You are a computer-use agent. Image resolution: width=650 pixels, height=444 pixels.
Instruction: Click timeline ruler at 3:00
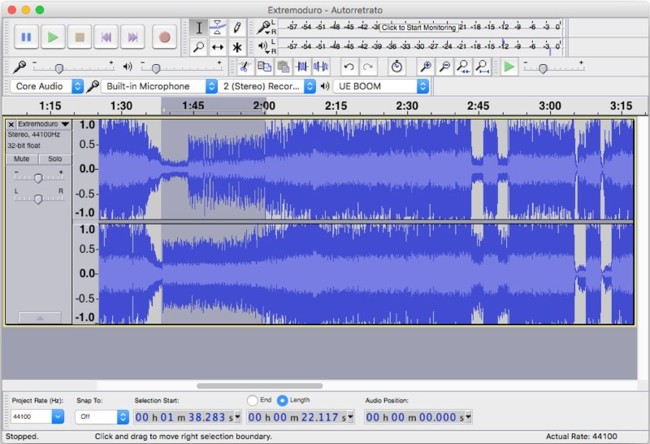click(550, 106)
